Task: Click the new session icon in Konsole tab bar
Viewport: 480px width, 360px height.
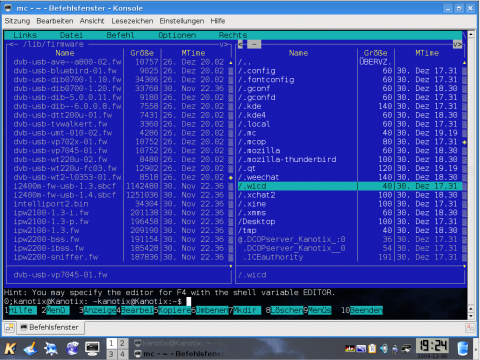Action: [x=9, y=328]
